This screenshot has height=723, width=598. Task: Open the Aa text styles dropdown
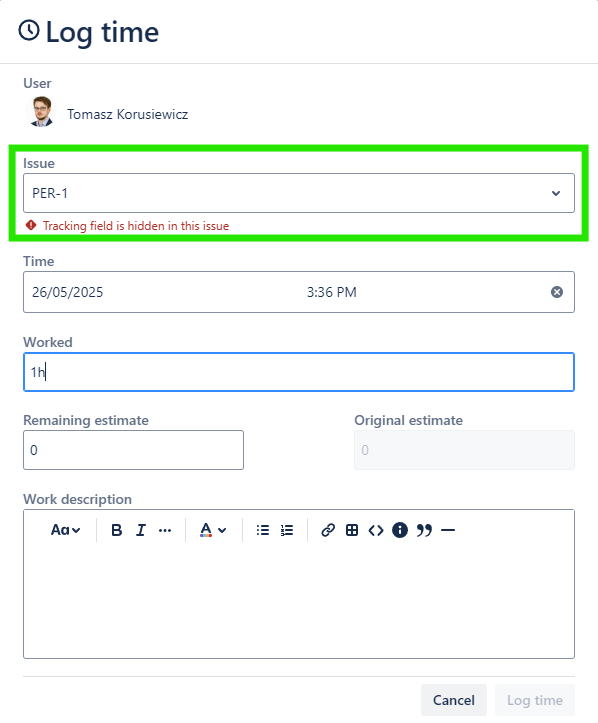65,530
